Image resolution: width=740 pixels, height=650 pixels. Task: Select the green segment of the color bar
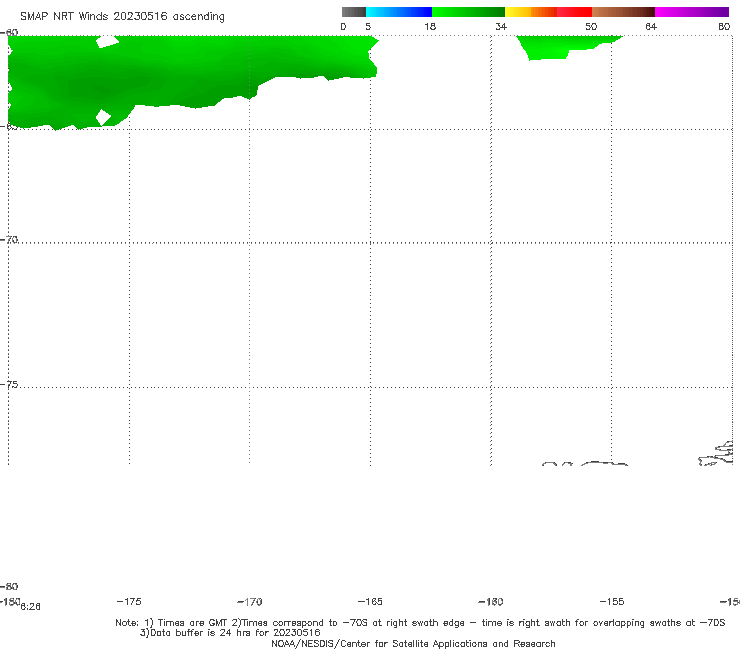point(468,12)
